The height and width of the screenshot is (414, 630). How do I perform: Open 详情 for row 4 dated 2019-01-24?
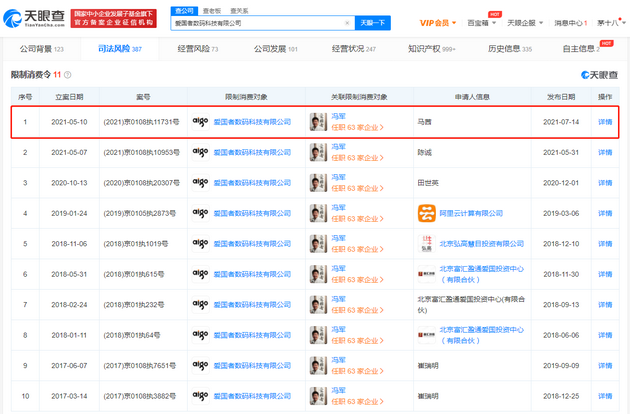tap(605, 213)
